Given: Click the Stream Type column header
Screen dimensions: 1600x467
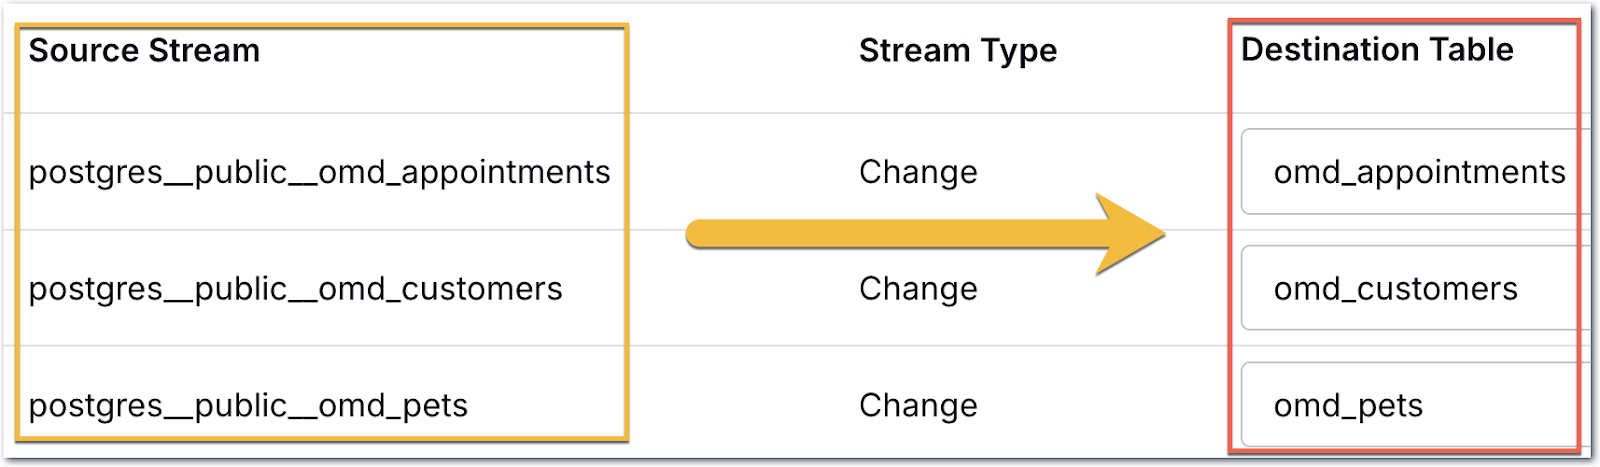Looking at the screenshot, I should click(957, 51).
